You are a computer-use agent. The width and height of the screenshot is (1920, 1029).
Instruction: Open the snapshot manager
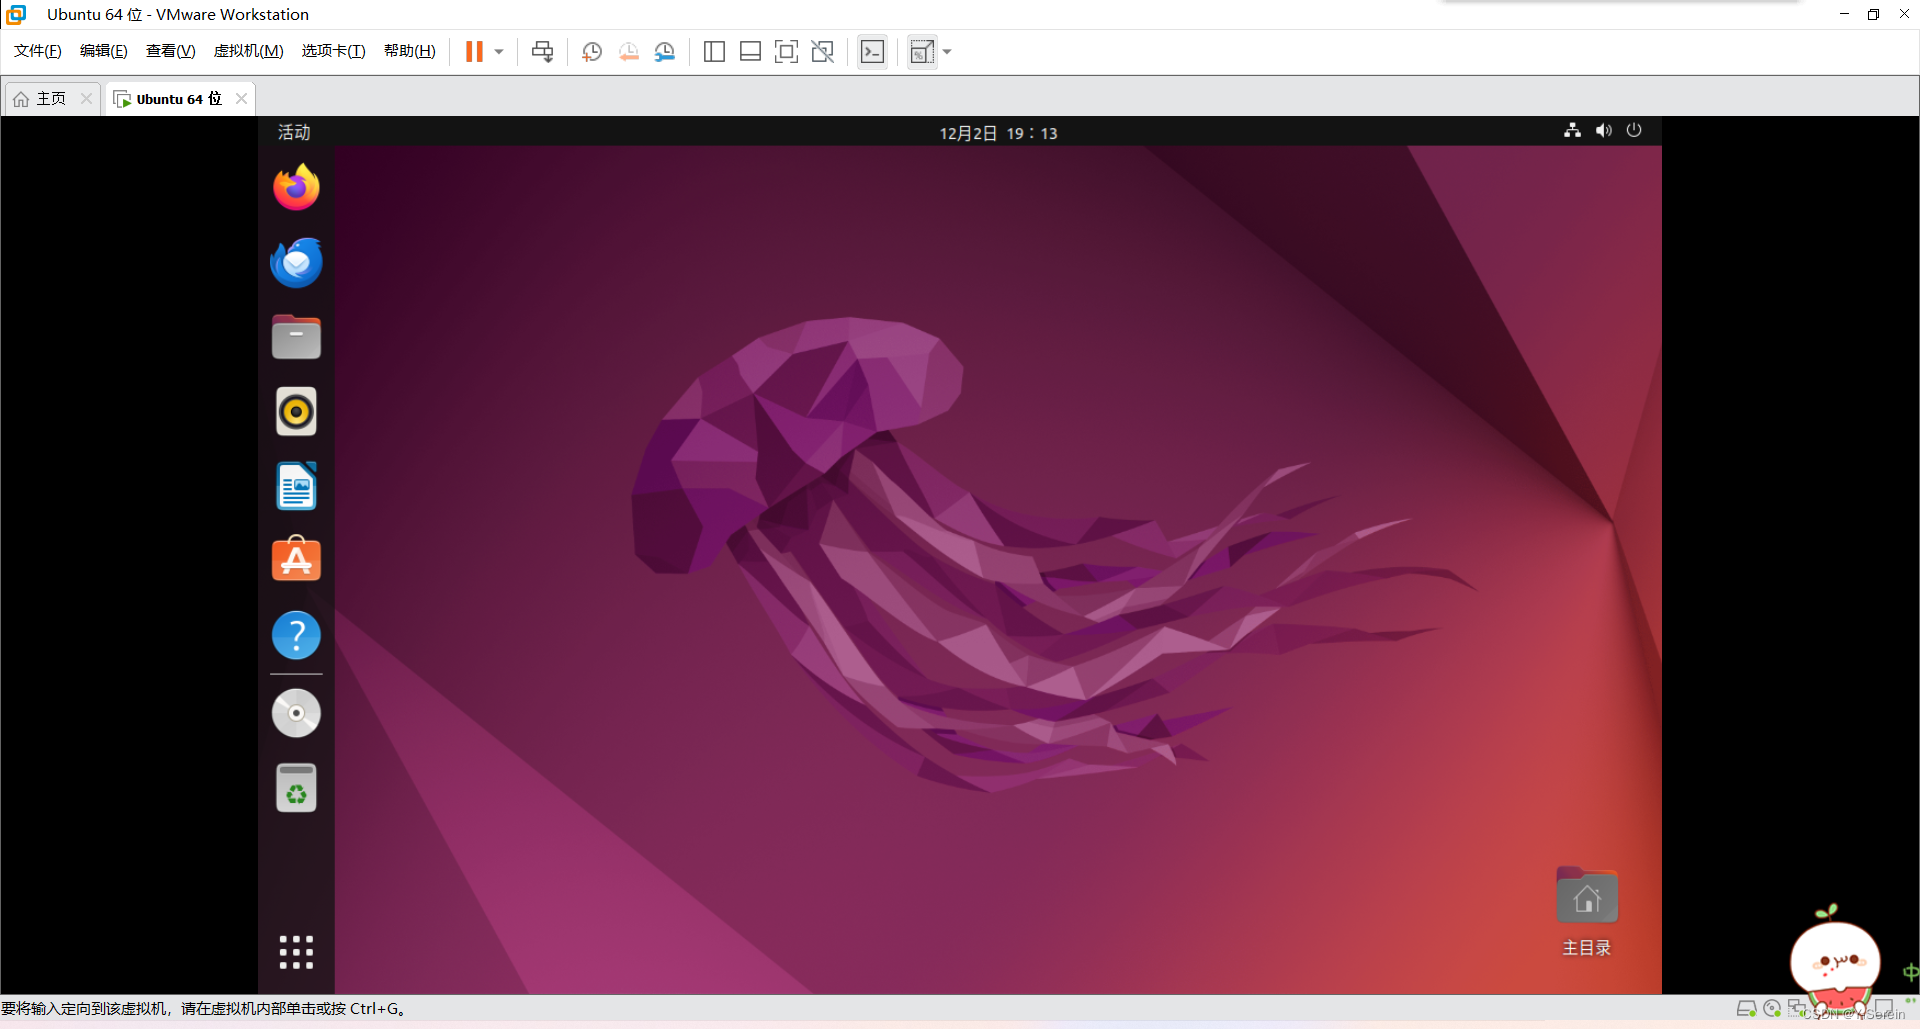pos(665,51)
